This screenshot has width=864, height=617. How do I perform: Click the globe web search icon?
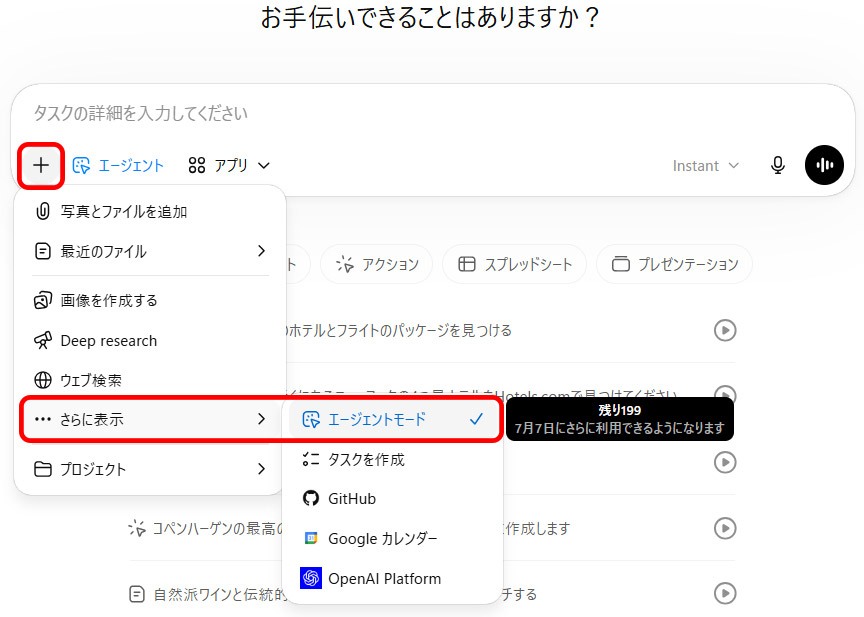coord(43,380)
